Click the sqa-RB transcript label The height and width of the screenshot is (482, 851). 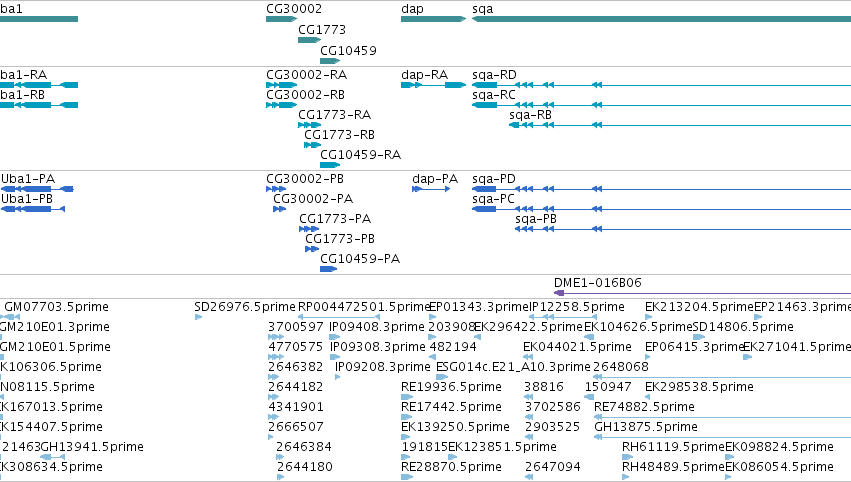click(530, 115)
